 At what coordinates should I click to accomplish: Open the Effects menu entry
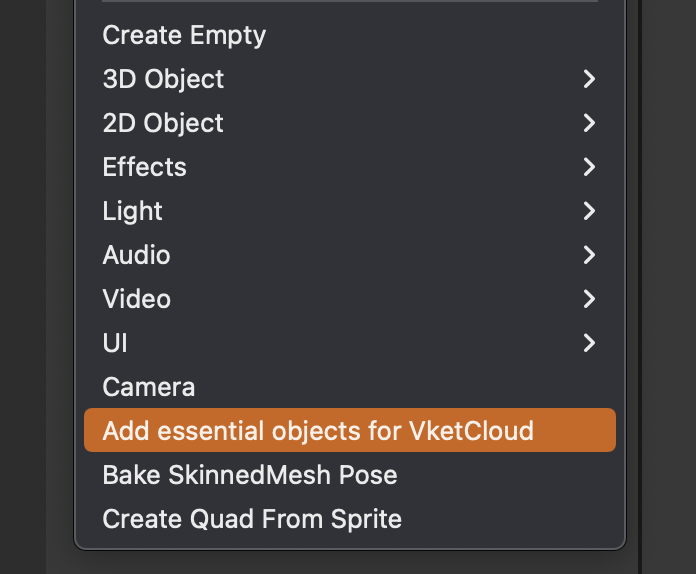(350, 167)
